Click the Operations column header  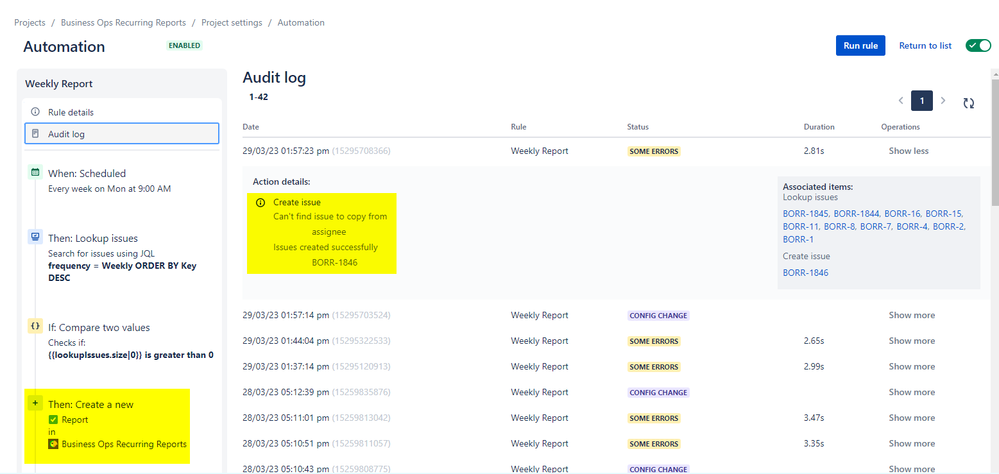click(x=900, y=127)
